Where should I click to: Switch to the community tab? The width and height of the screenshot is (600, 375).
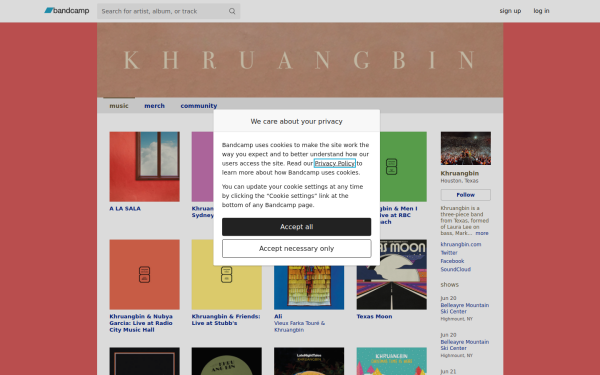tap(199, 106)
